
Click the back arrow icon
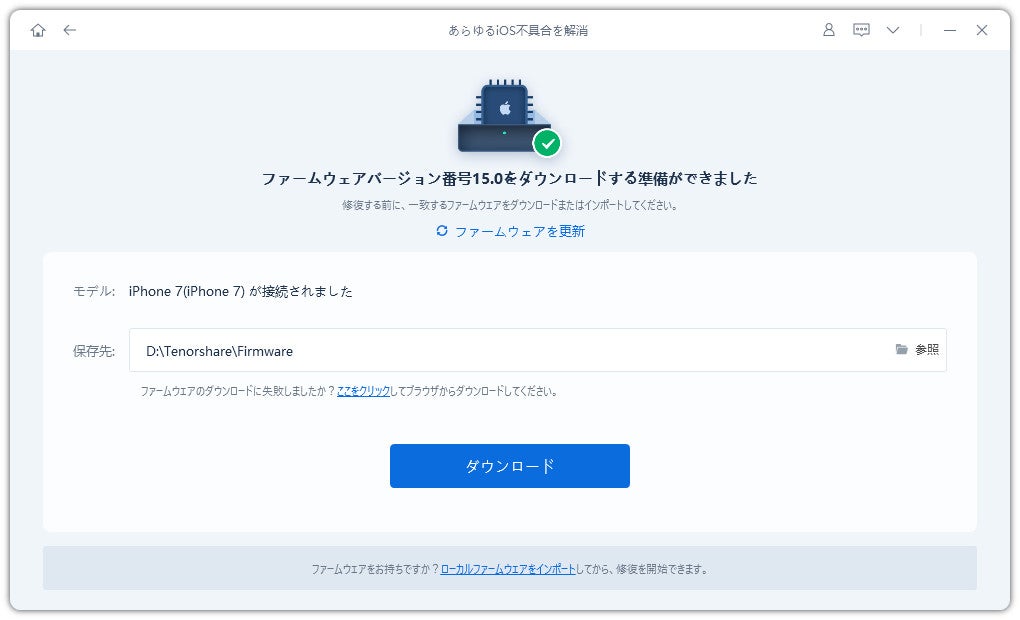click(70, 30)
